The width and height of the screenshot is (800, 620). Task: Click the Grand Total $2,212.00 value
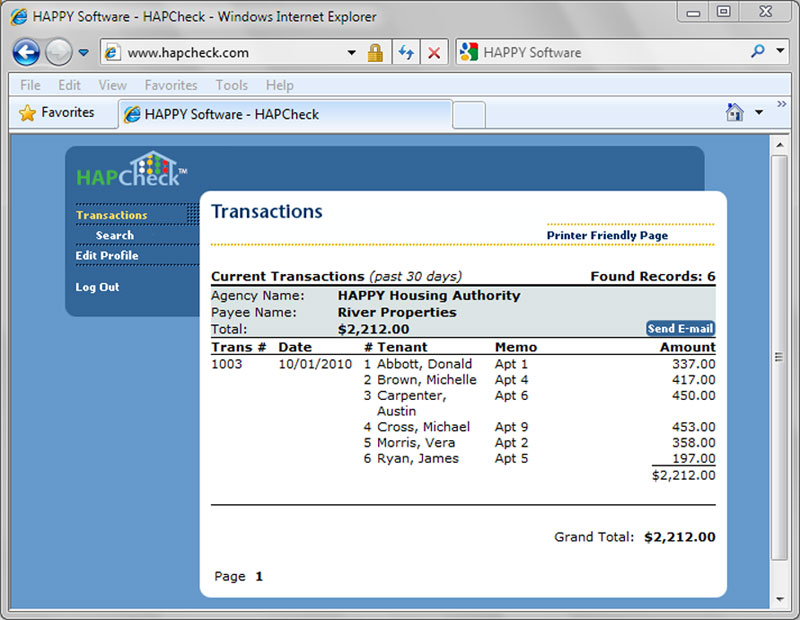click(680, 537)
